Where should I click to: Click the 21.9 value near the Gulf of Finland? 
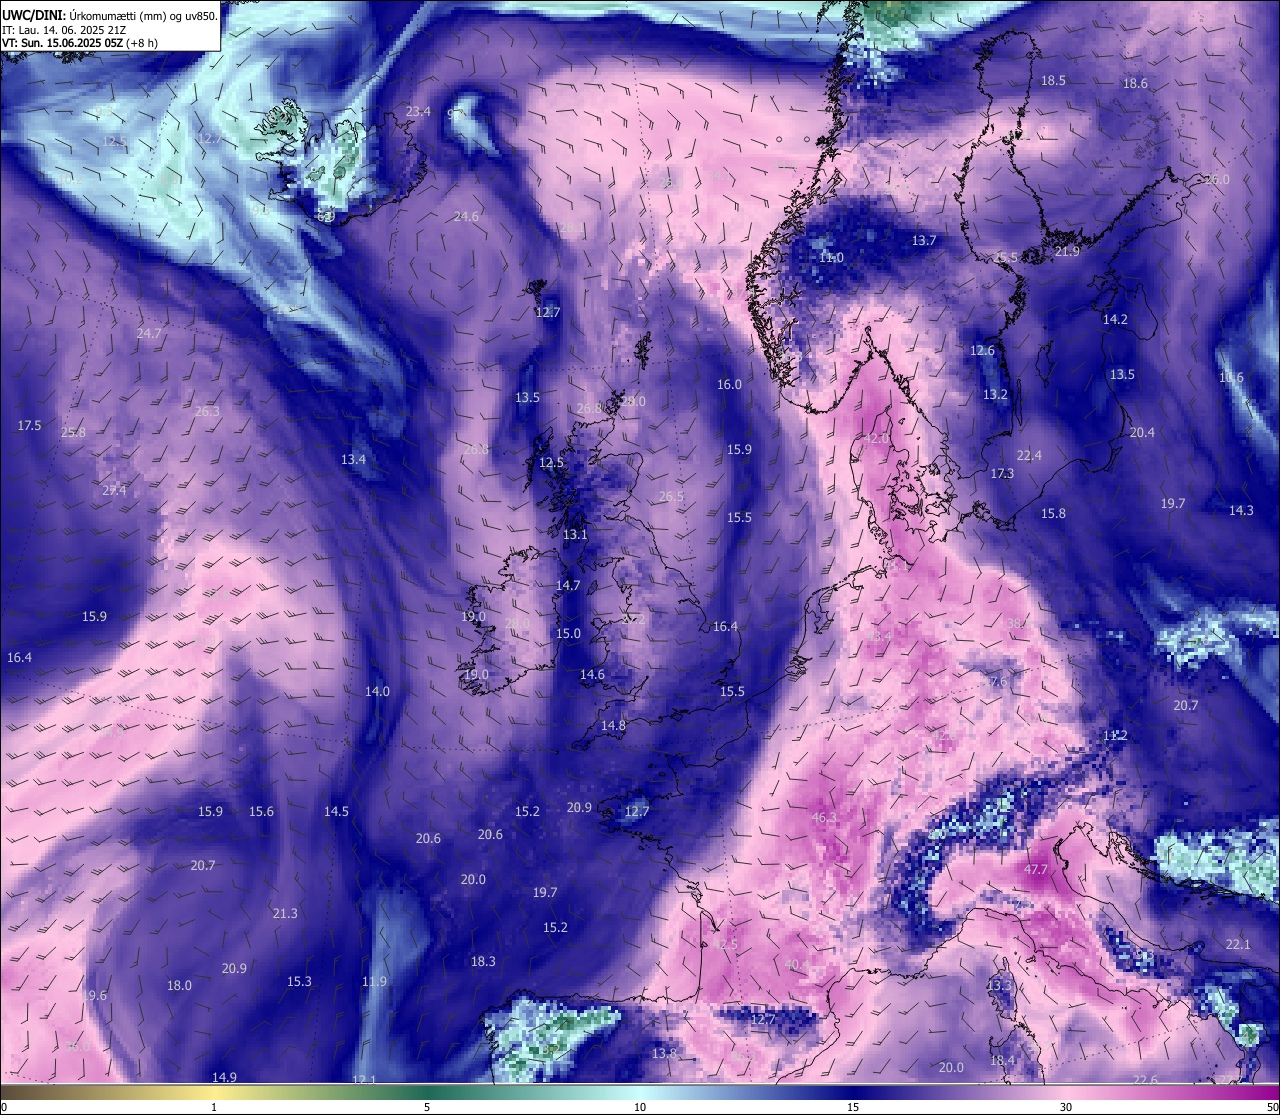[x=1067, y=251]
